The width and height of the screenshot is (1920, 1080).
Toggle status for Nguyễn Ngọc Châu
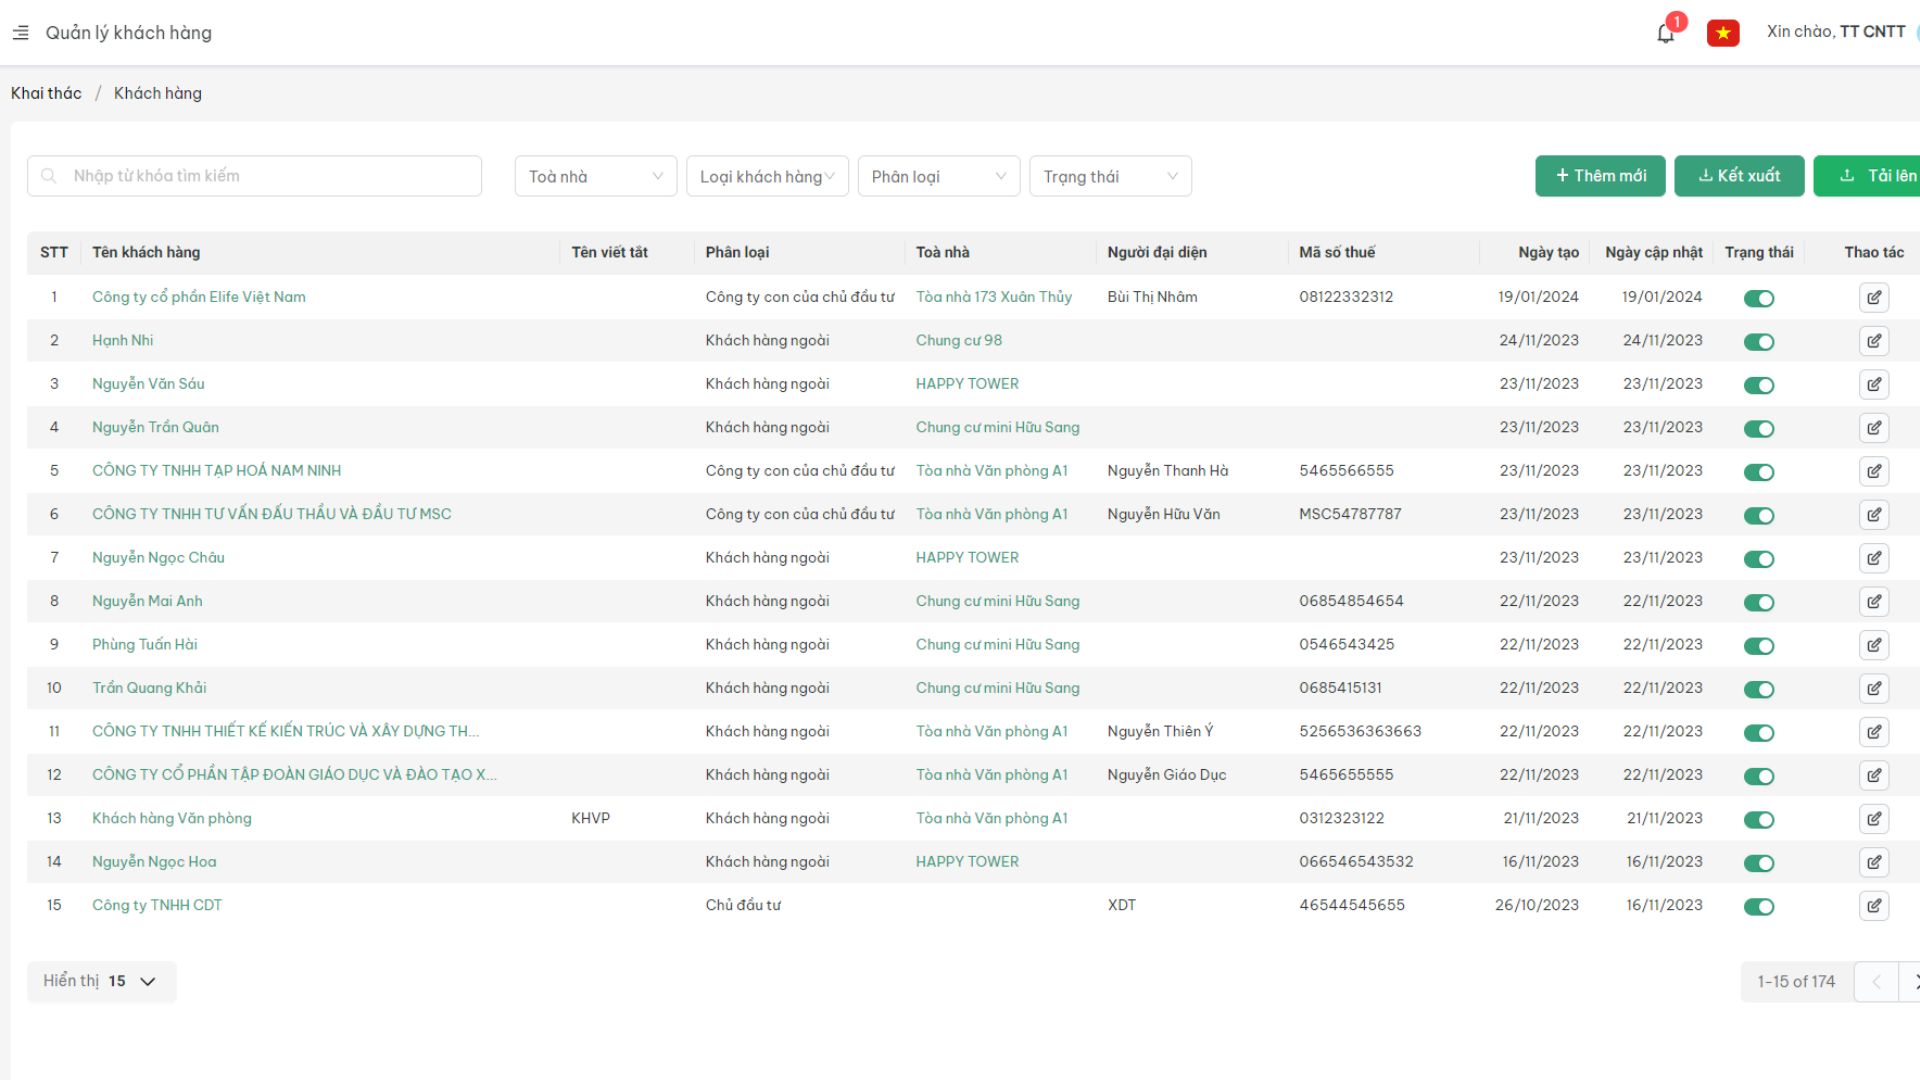1759,559
